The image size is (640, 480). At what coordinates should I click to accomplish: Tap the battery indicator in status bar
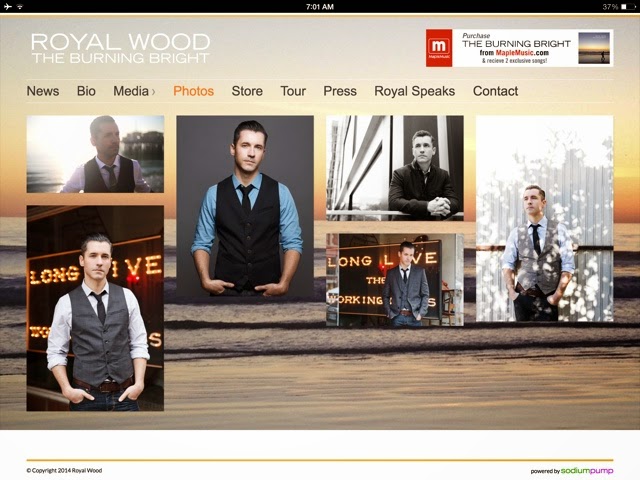(x=624, y=6)
